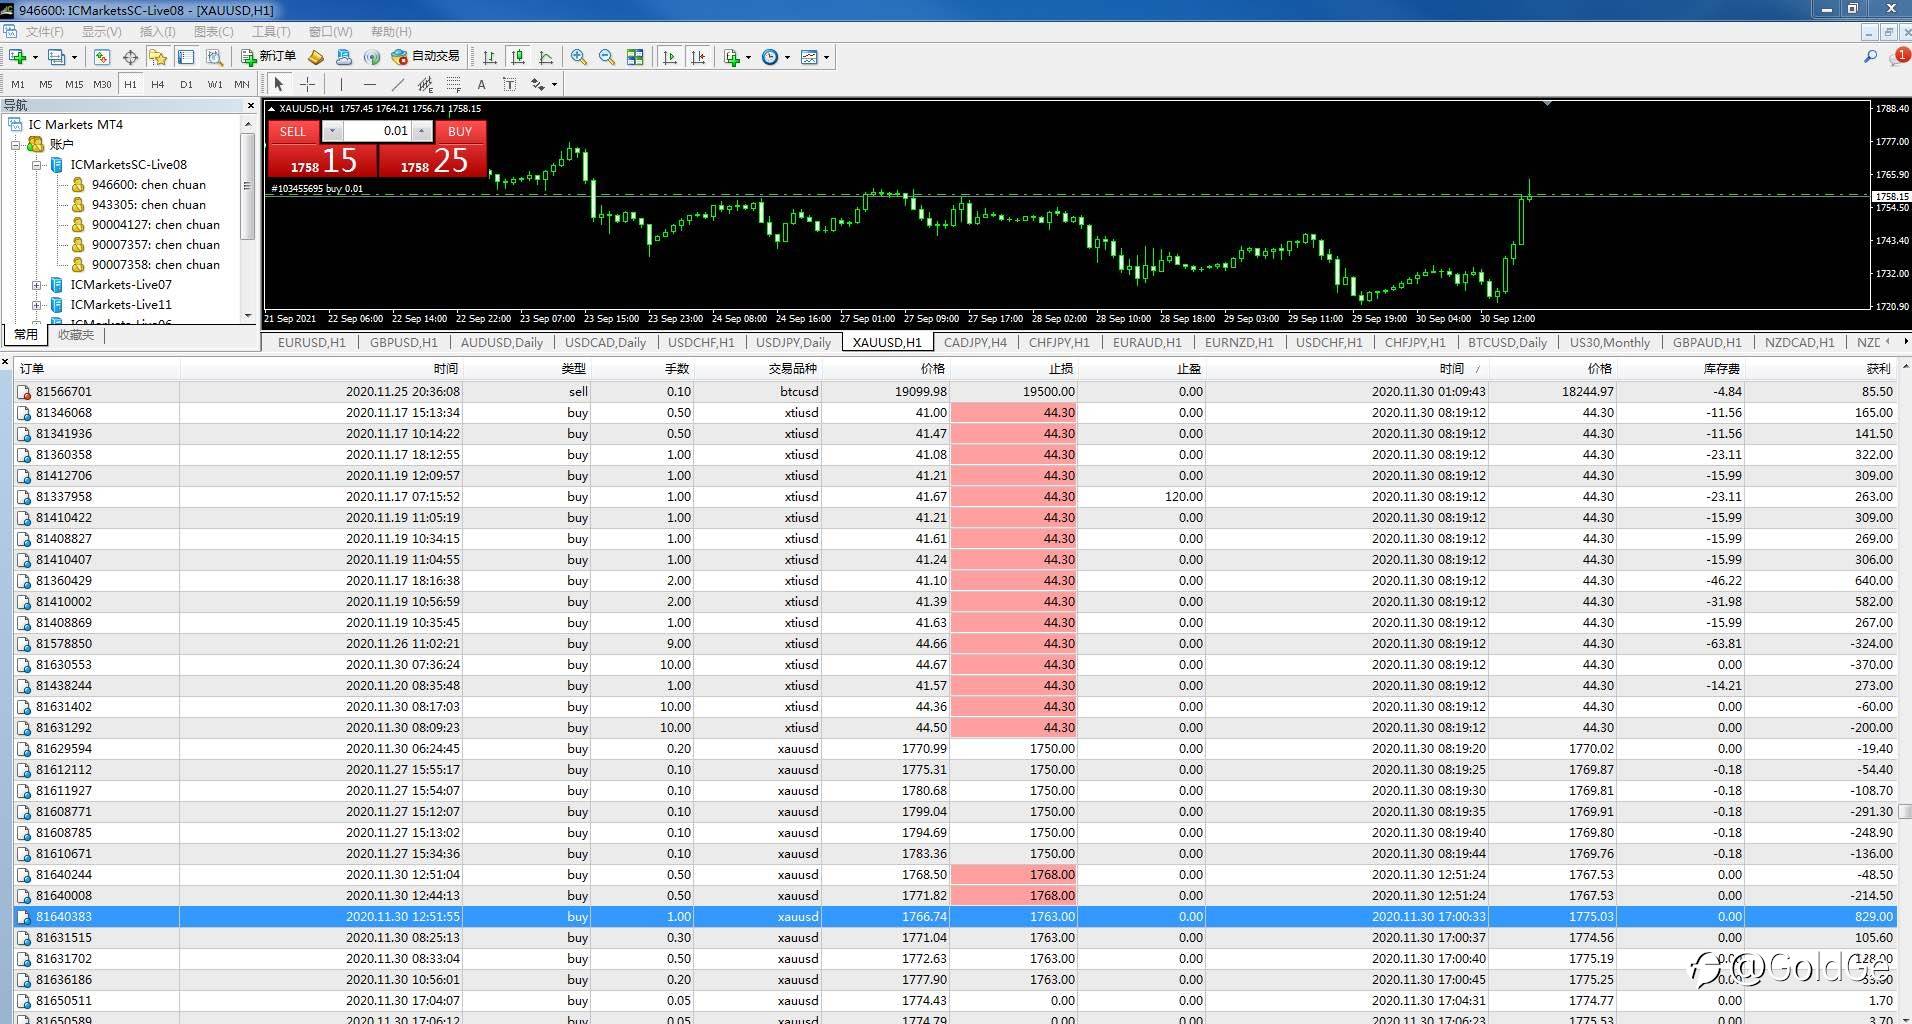Select the crosshair cursor tool
Screen dimensions: 1912x1024
click(308, 84)
